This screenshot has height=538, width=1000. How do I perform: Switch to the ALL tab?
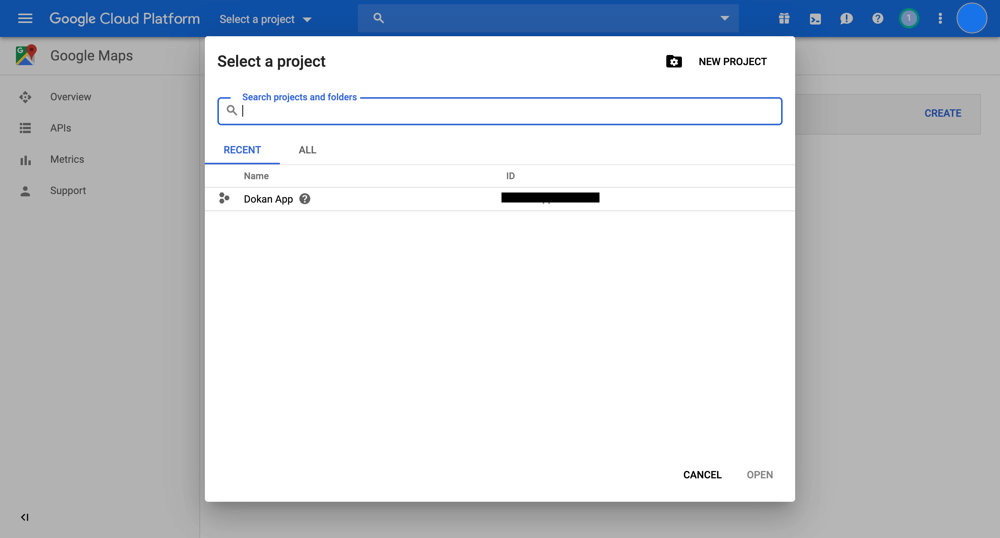(307, 150)
